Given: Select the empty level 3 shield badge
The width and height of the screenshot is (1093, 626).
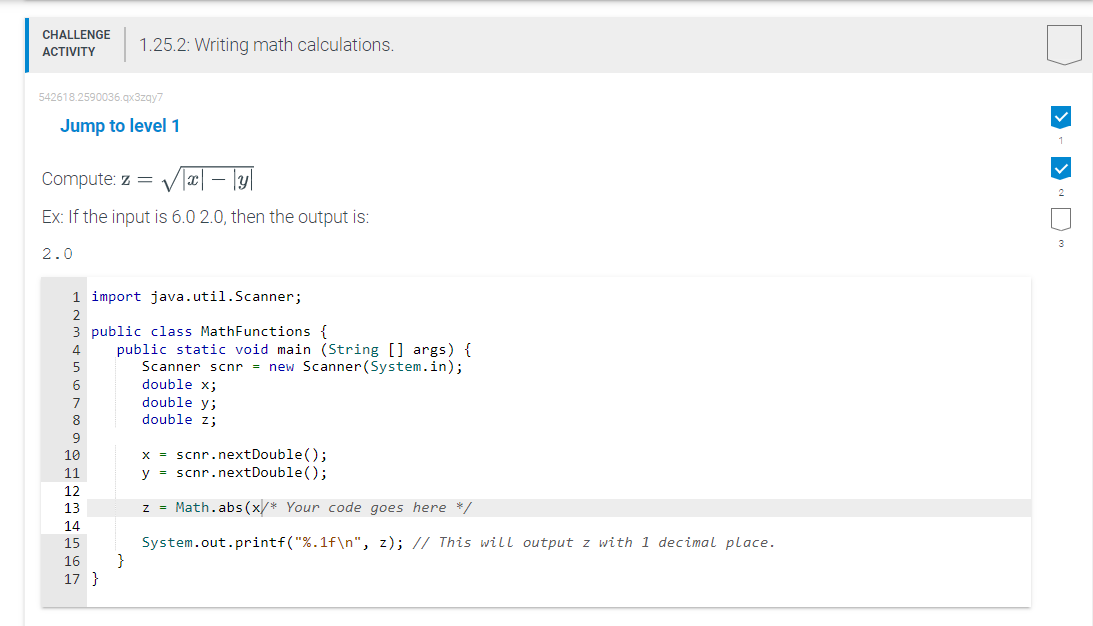Looking at the screenshot, I should click(x=1061, y=218).
